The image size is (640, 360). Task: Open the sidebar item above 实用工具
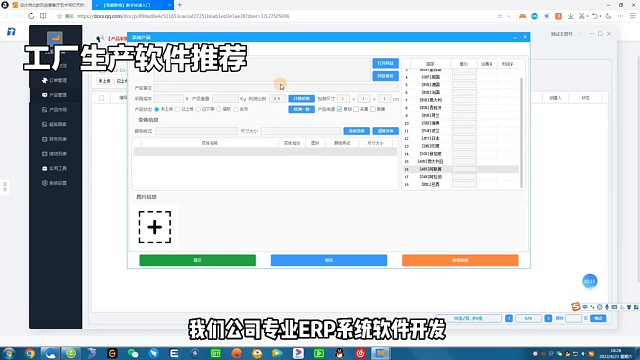[55, 154]
